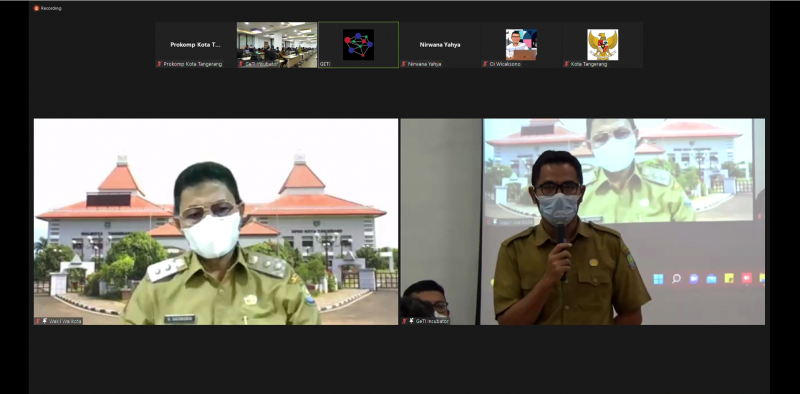This screenshot has height=394, width=800.
Task: Select the Prokomp Kota T... participant tile
Action: pos(195,45)
